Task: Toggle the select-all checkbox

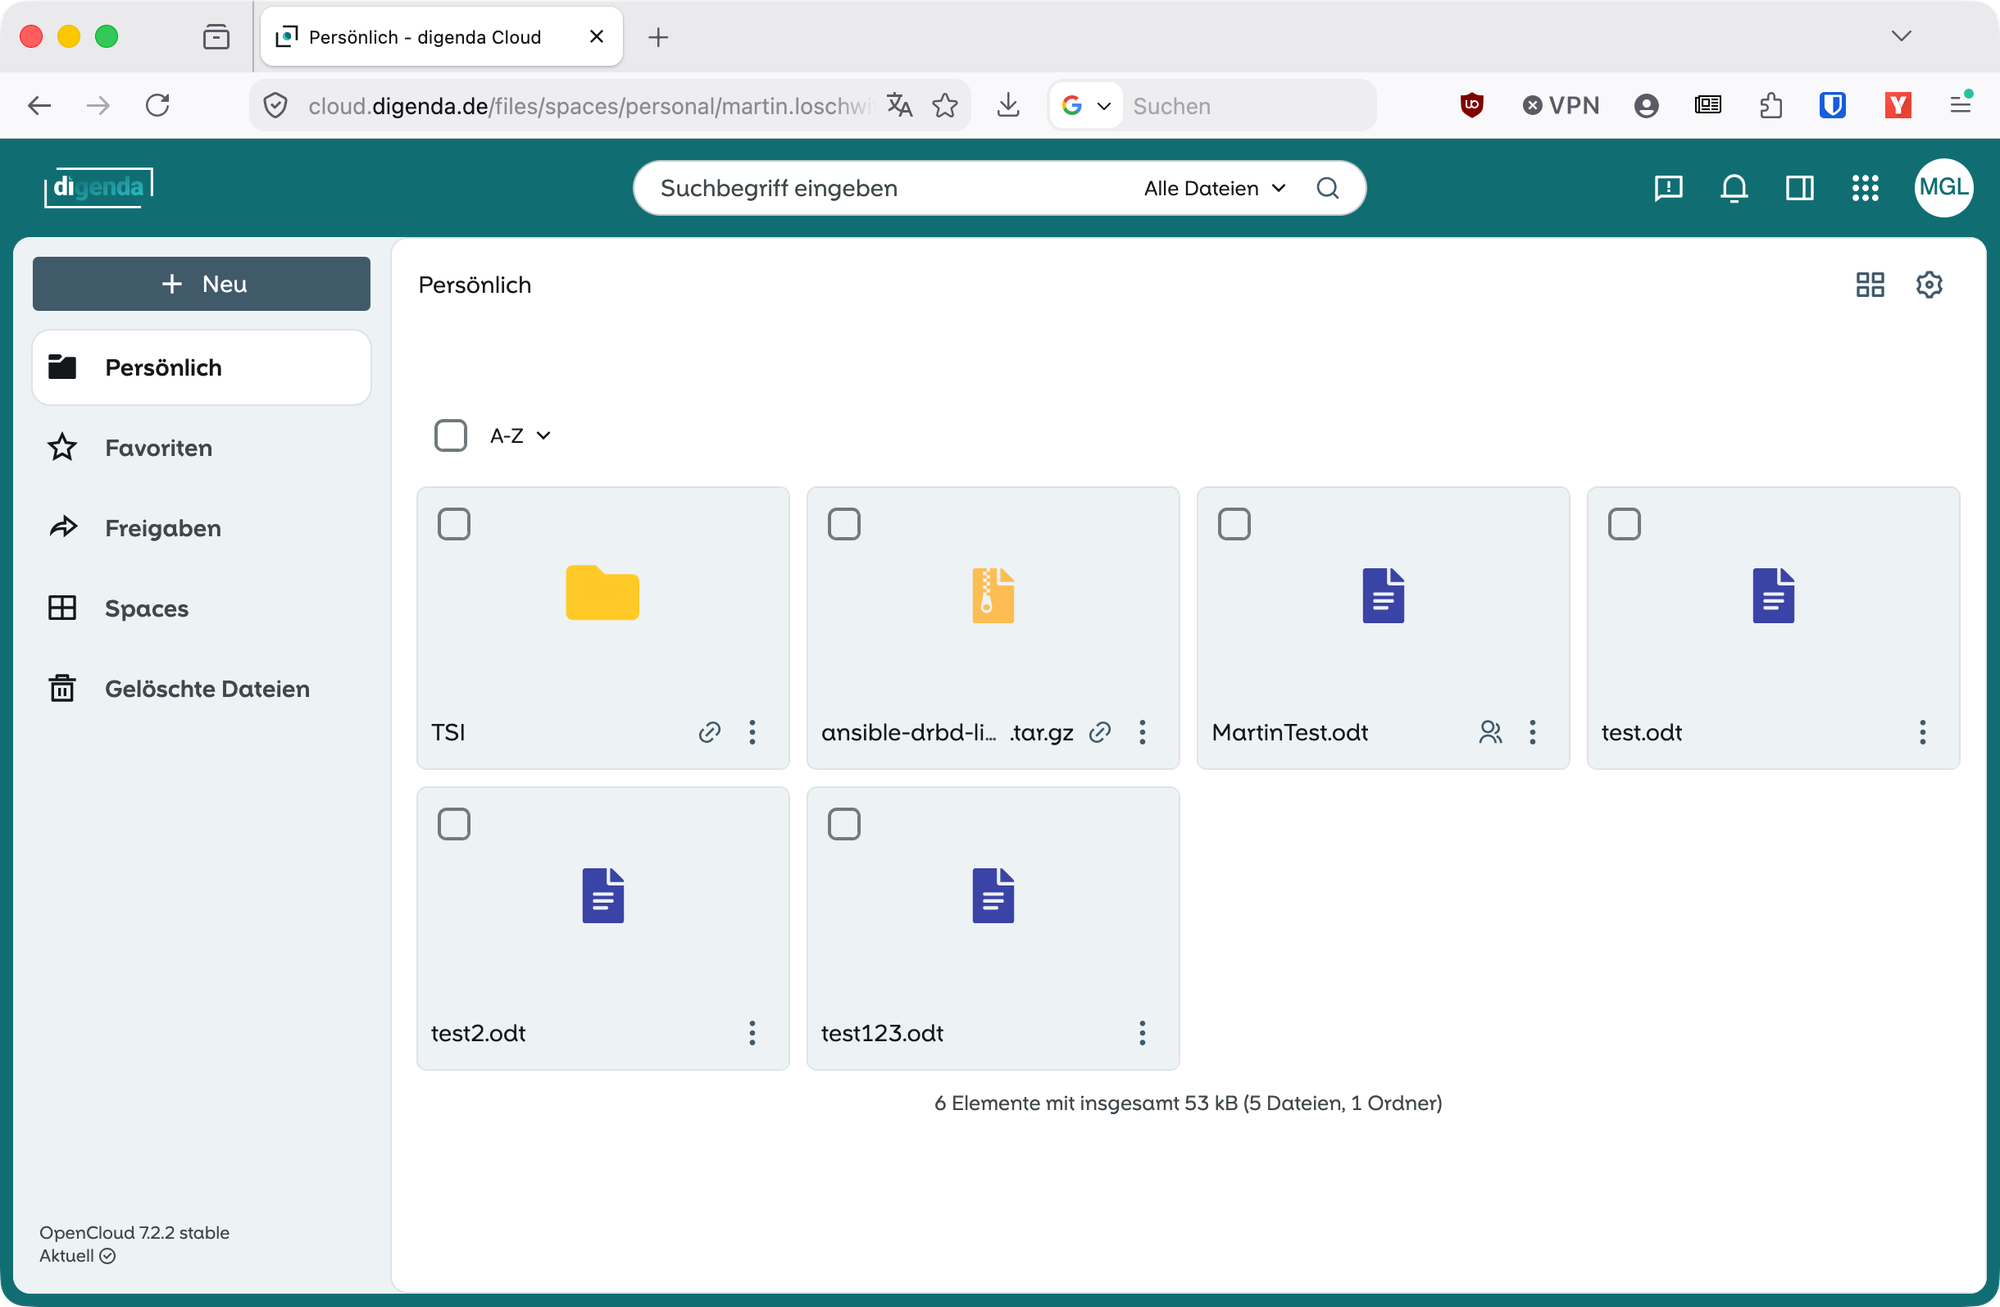Action: tap(450, 435)
